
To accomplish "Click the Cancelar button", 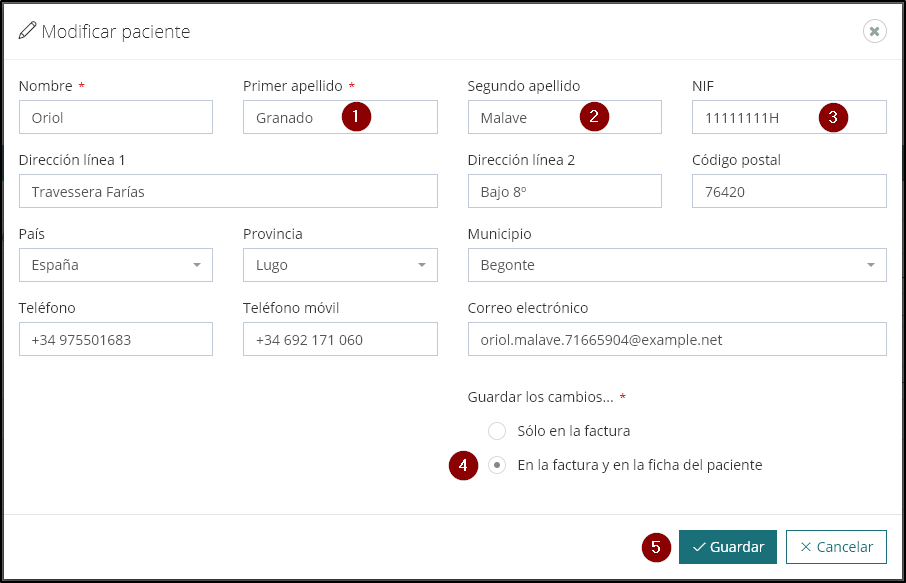I will [836, 547].
